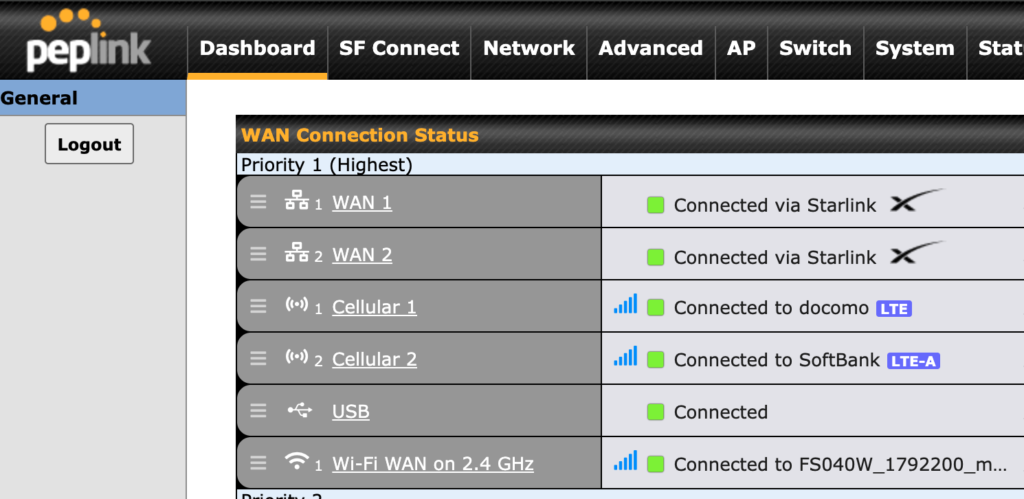Open the Advanced tab
1024x499 pixels.
650,48
